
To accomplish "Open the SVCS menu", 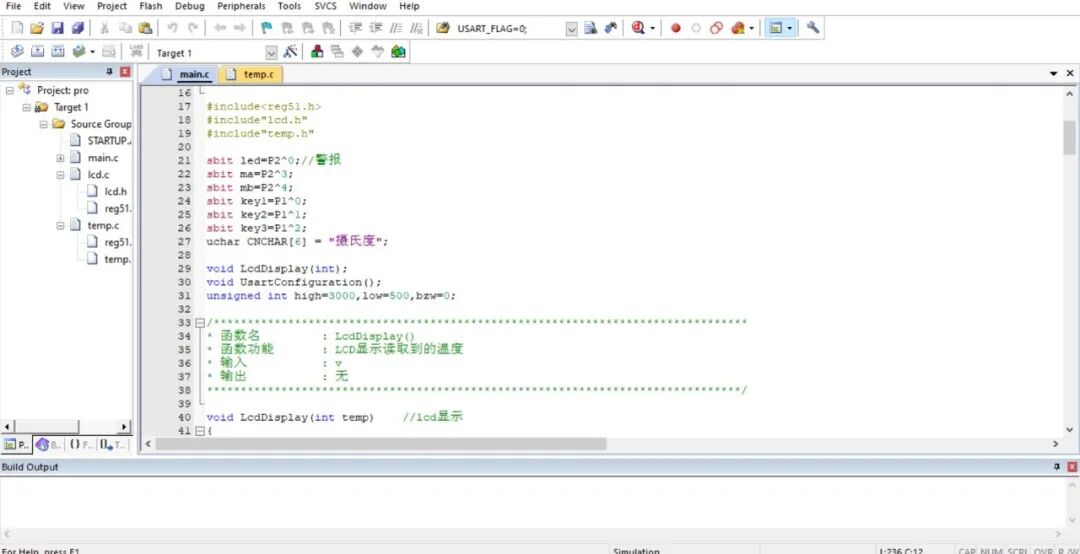I will (326, 6).
